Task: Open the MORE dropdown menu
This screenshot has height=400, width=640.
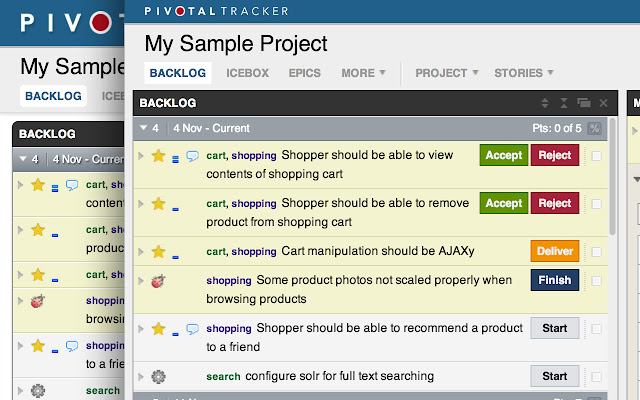Action: (x=363, y=73)
